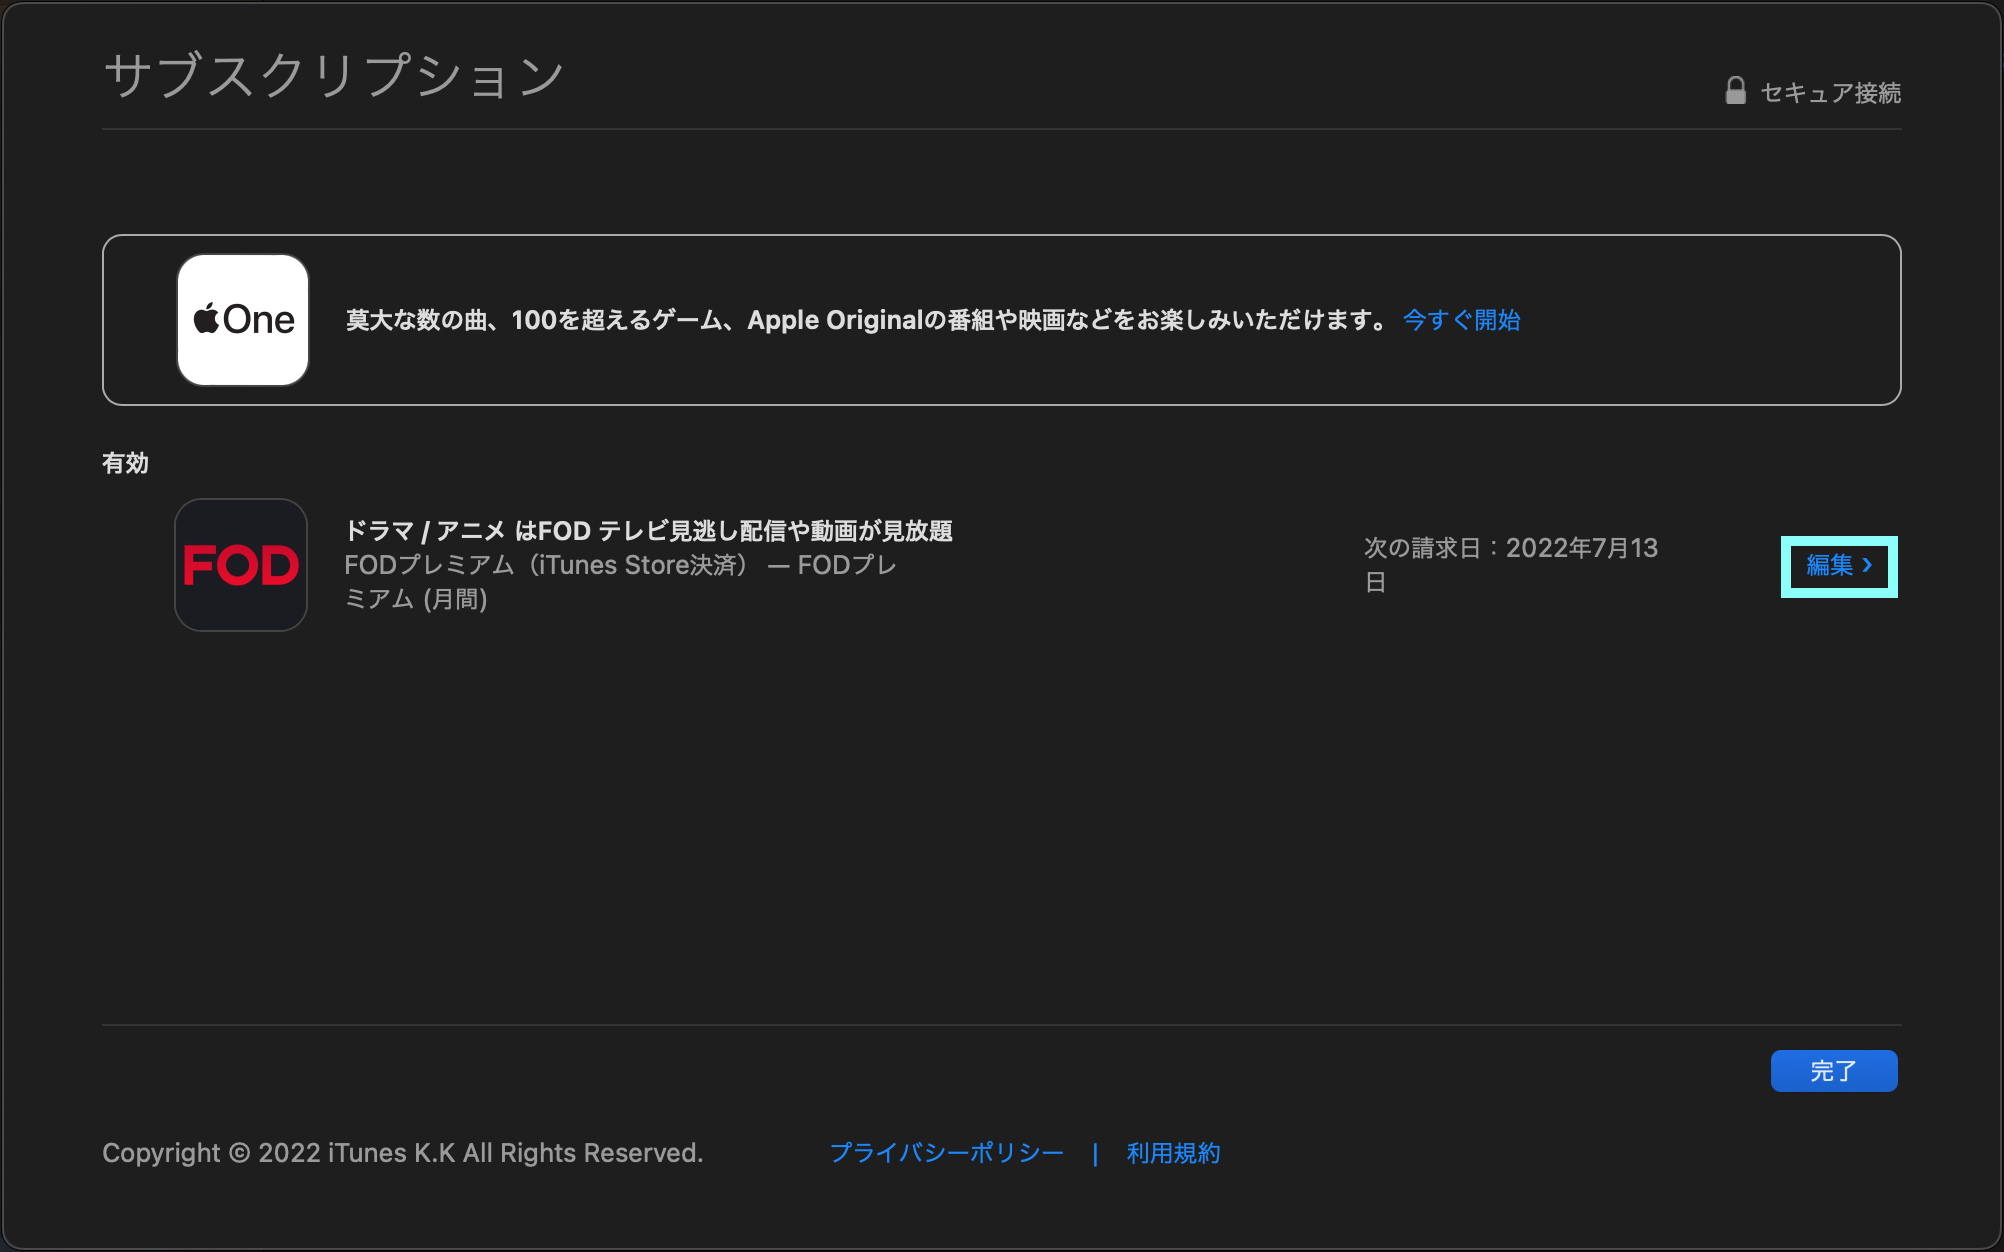2004x1252 pixels.
Task: Click the Apple One promotional description text
Action: (867, 320)
